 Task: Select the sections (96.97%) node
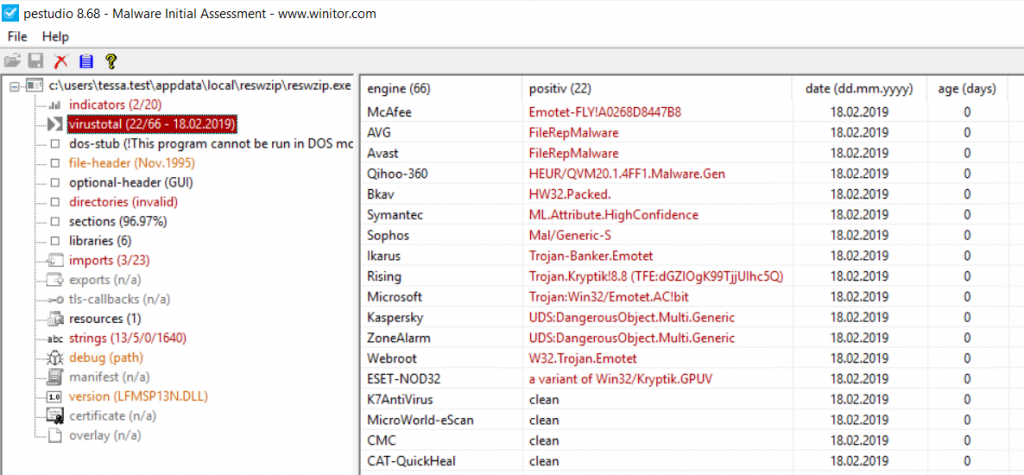click(118, 221)
